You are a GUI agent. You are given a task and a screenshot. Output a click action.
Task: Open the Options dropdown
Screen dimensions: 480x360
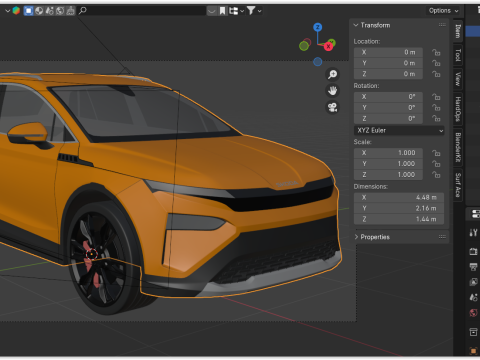[444, 11]
